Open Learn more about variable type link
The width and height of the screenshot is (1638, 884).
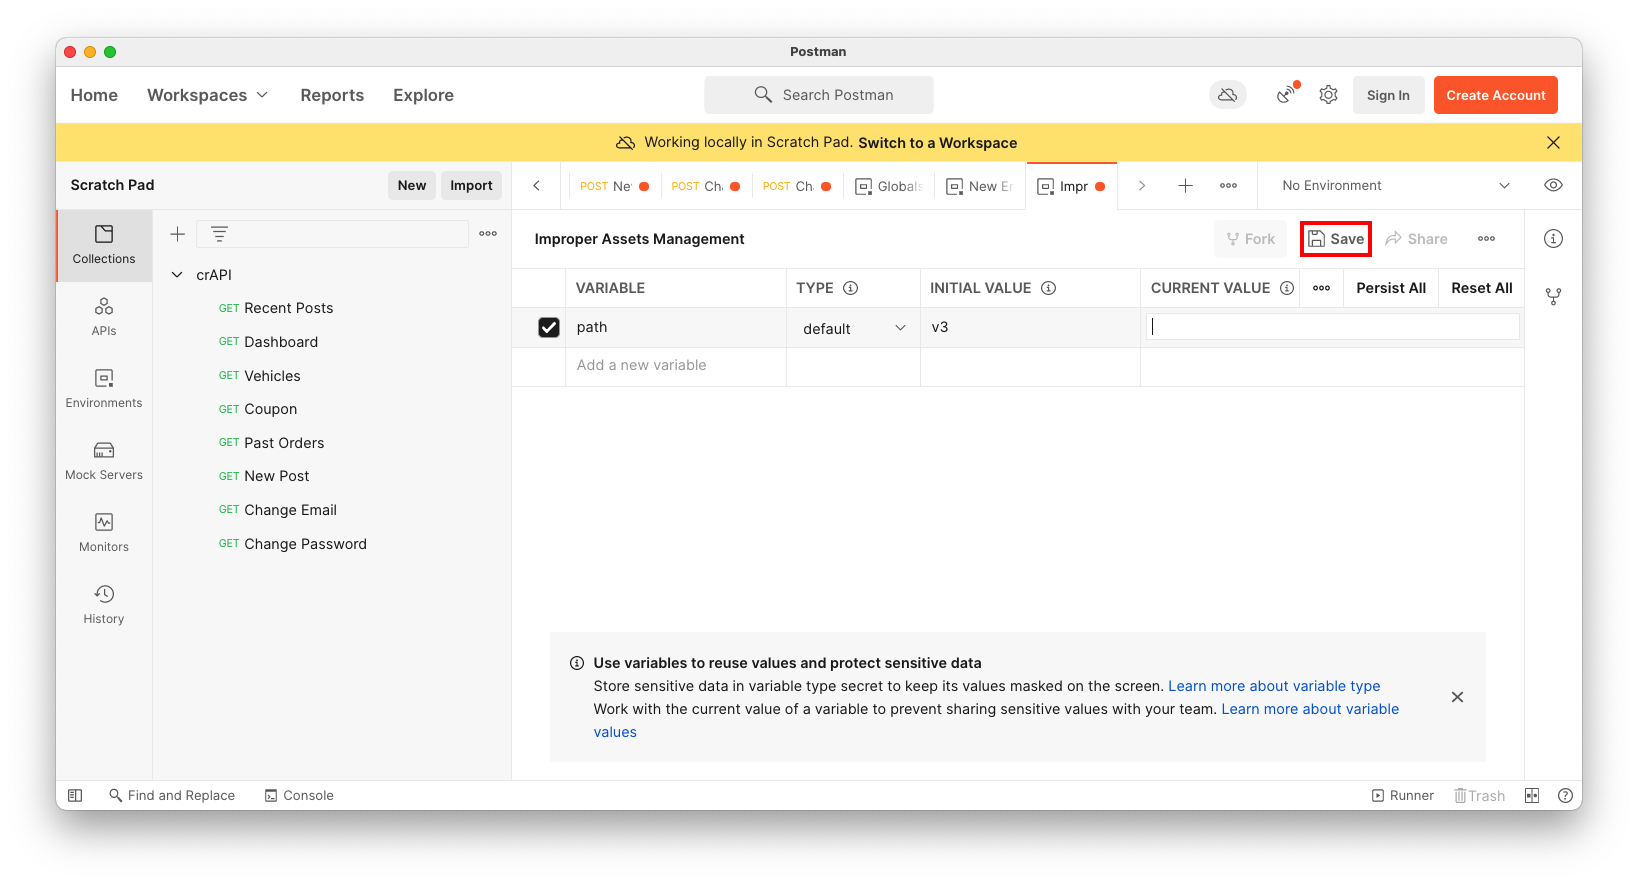coord(1274,686)
